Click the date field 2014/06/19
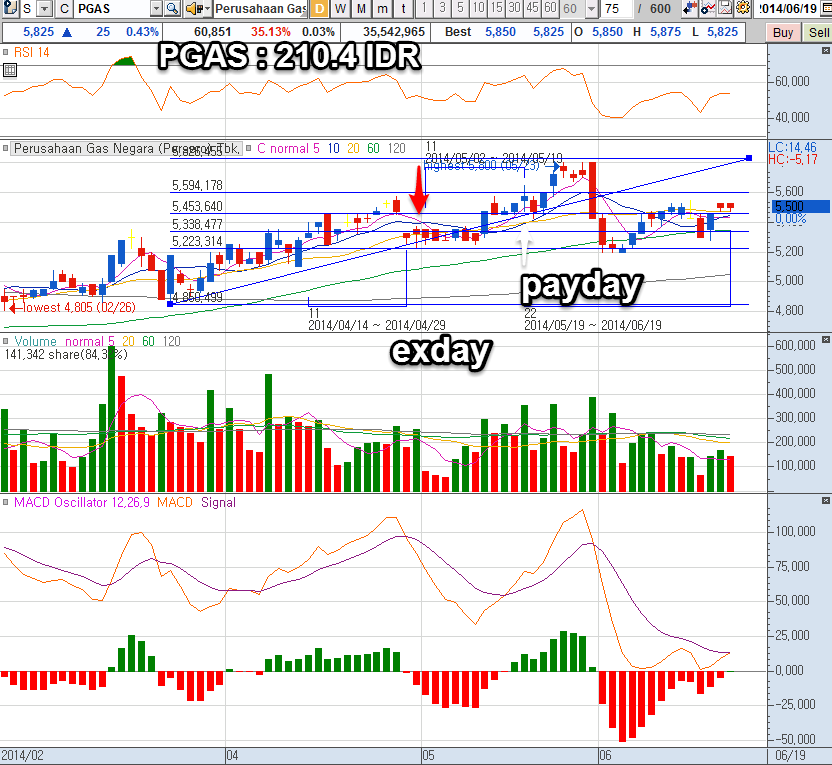Image resolution: width=832 pixels, height=765 pixels. pos(788,8)
